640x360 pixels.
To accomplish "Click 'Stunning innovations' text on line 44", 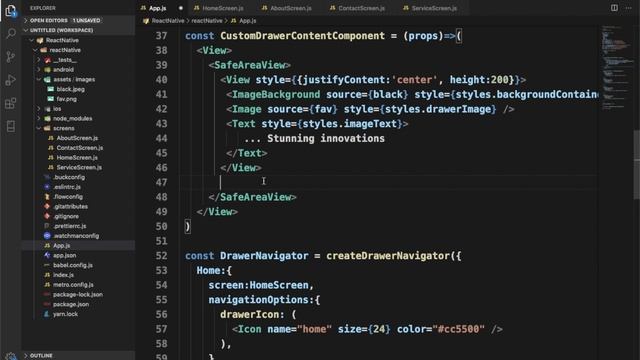I will click(x=326, y=139).
